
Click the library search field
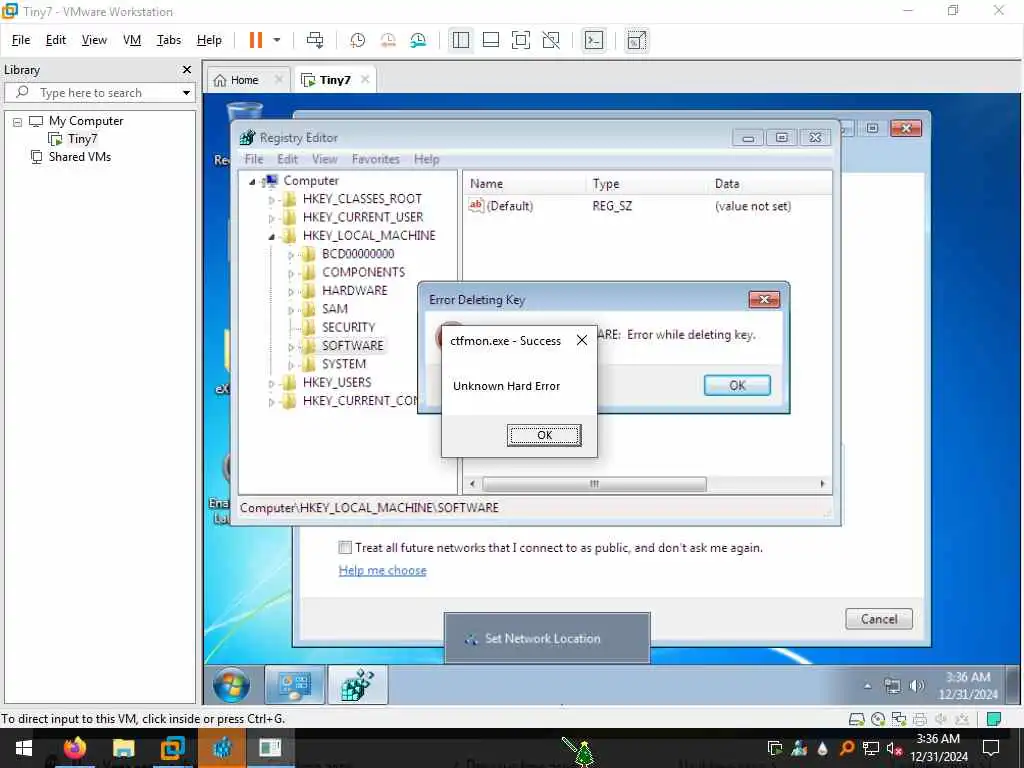[98, 93]
